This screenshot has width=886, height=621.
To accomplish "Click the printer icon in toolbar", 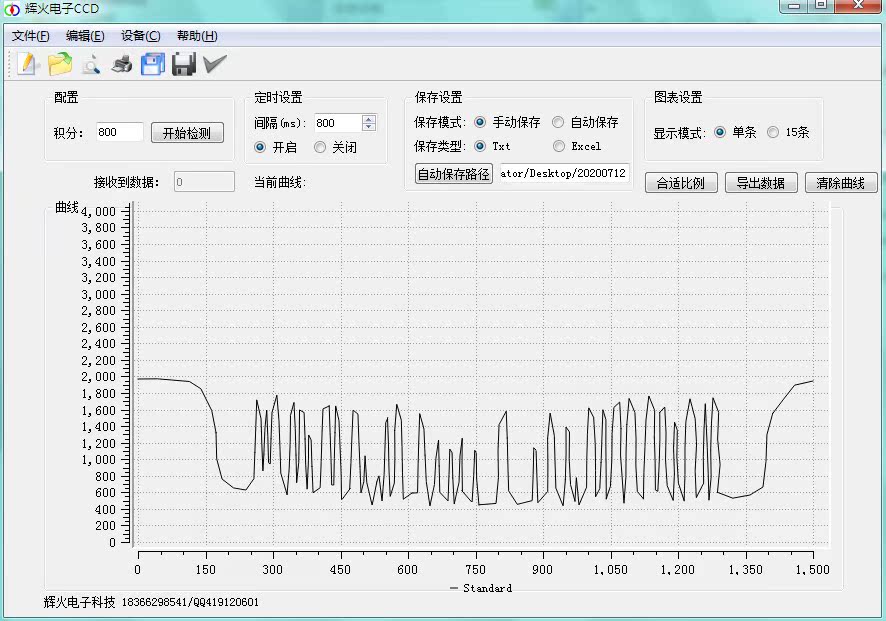I will coord(121,64).
